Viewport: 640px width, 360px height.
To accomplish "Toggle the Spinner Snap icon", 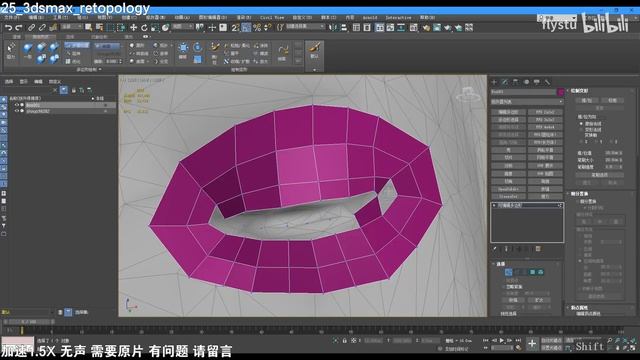I will coord(268,27).
